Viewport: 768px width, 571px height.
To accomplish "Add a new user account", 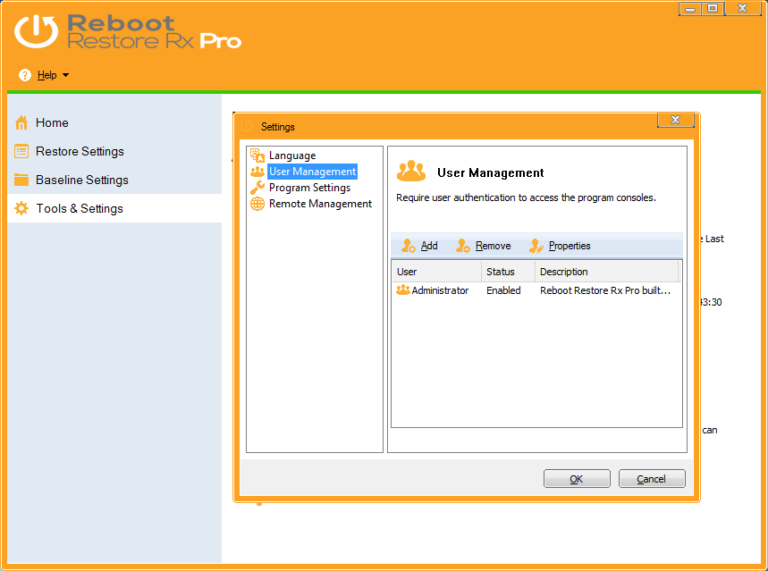I will [x=419, y=245].
